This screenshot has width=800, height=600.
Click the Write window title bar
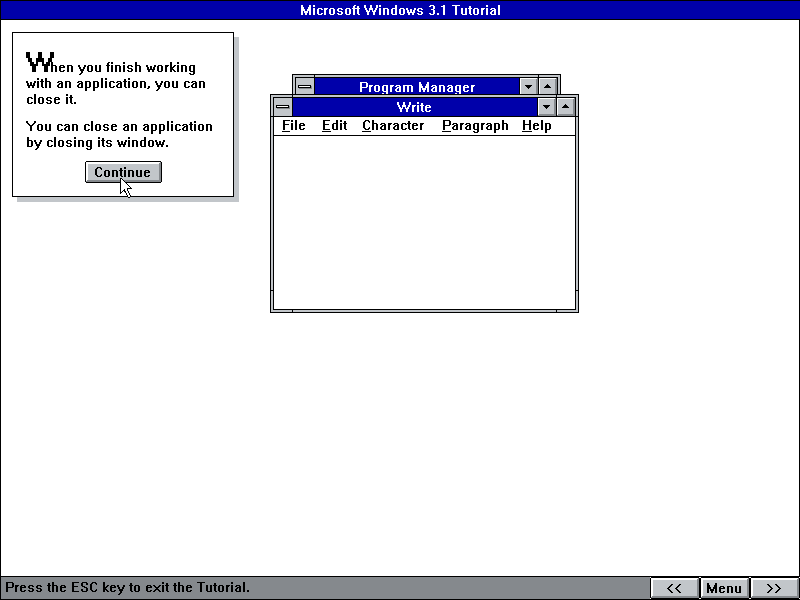coord(414,107)
